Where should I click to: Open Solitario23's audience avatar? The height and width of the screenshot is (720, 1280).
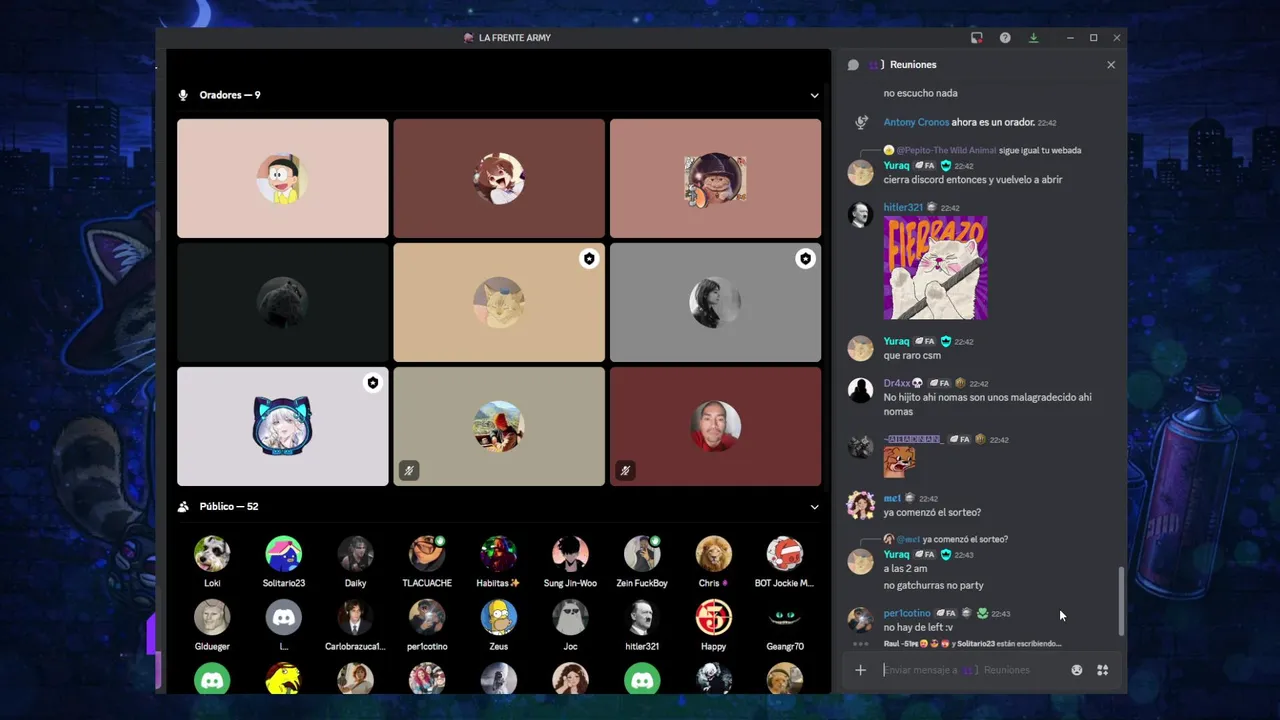pos(284,554)
